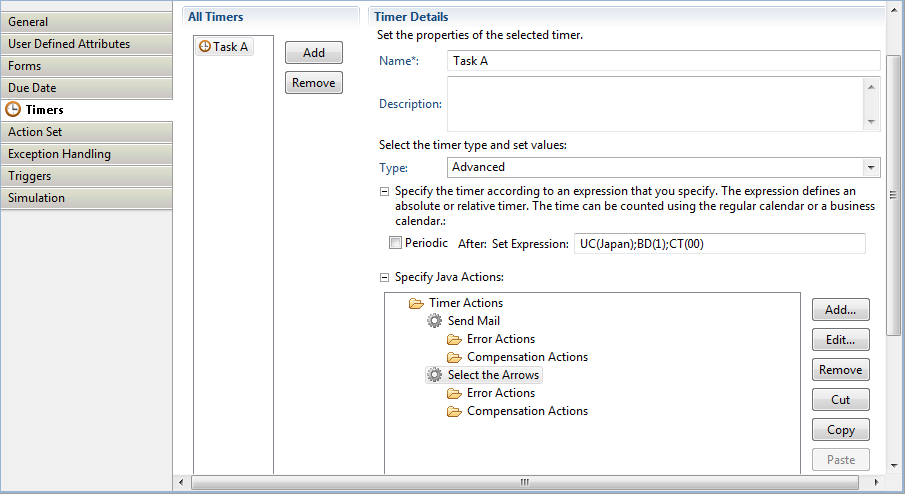The height and width of the screenshot is (494, 905).
Task: Click the Select the Arrows gear icon
Action: point(434,375)
